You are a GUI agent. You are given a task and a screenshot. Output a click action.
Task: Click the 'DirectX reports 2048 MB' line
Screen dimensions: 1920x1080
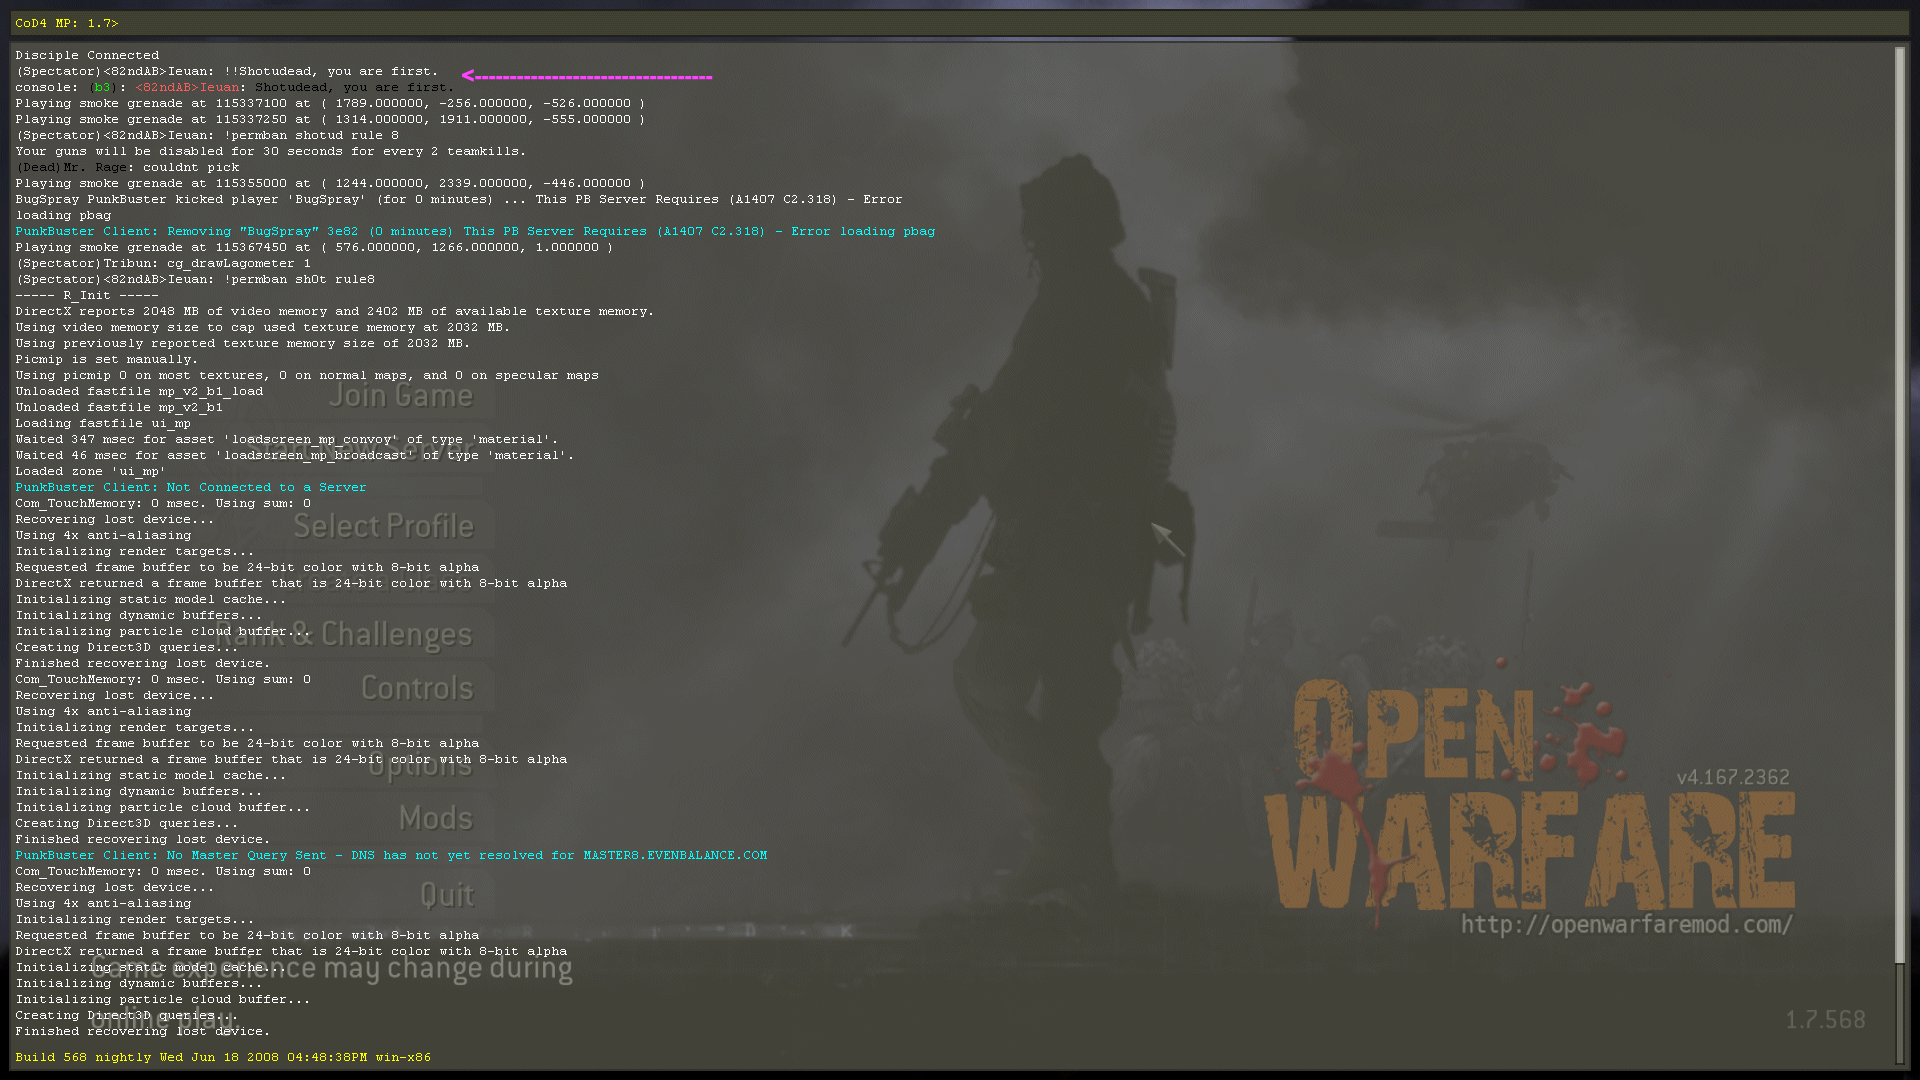pyautogui.click(x=335, y=311)
